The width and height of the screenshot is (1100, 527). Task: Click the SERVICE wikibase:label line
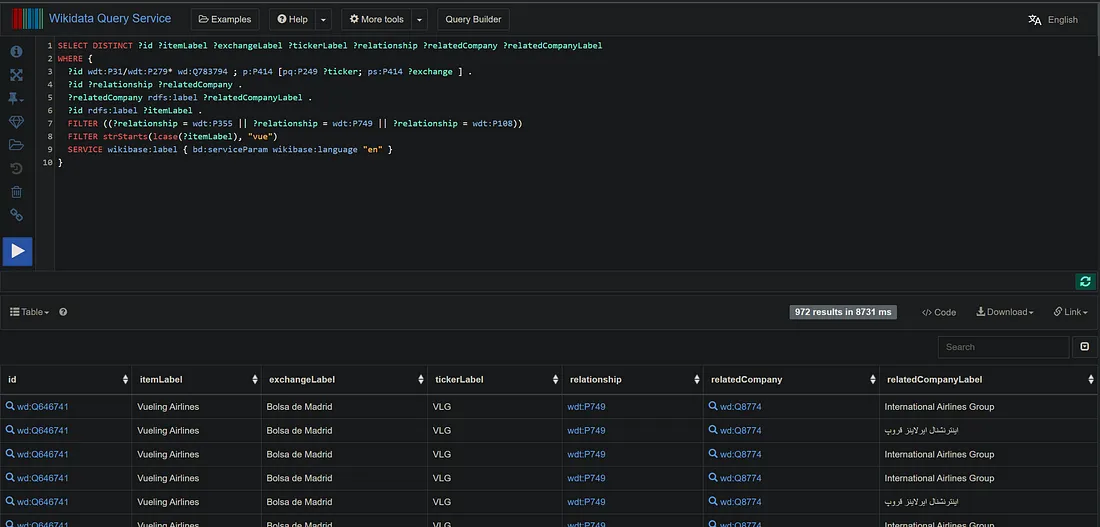coord(229,149)
